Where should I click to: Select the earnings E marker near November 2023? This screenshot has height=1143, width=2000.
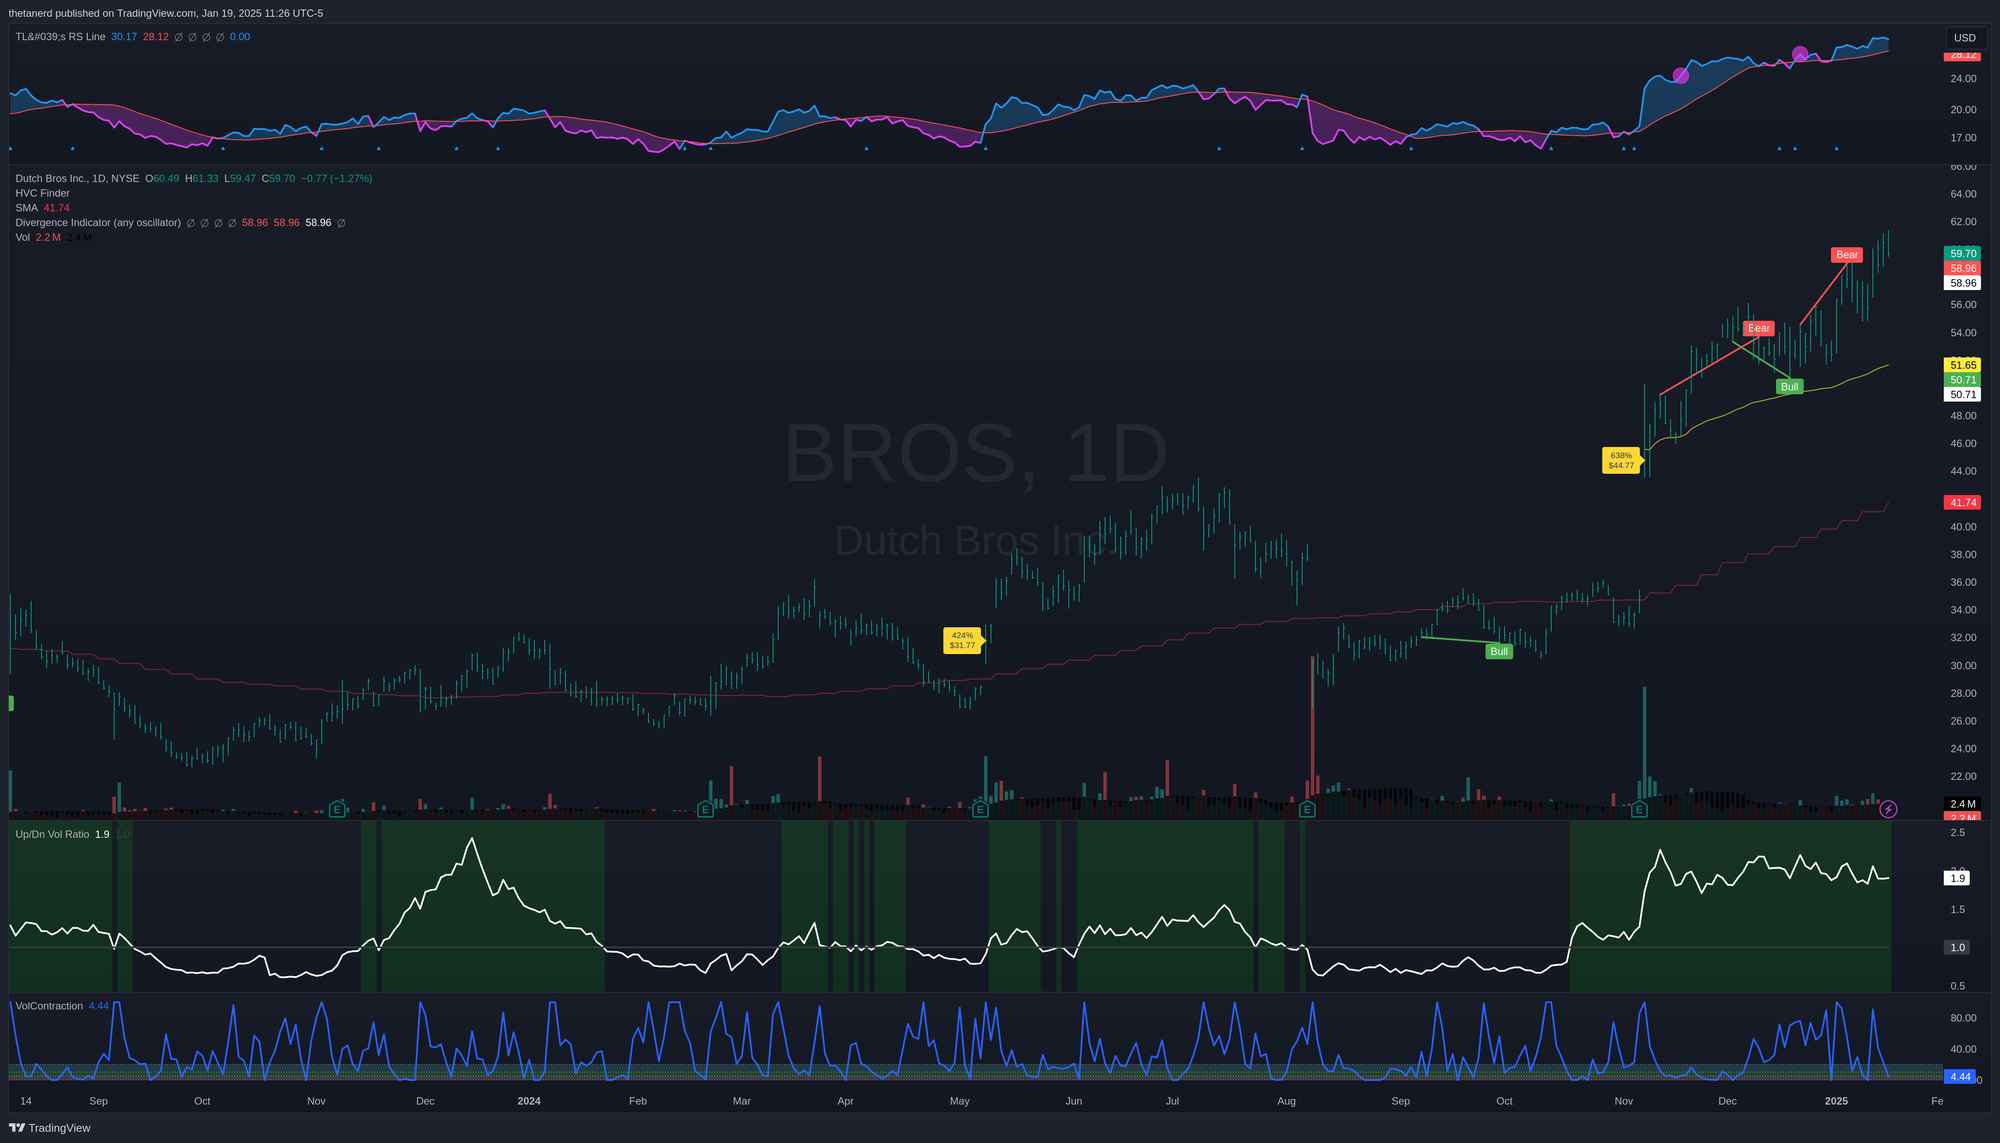tap(338, 809)
